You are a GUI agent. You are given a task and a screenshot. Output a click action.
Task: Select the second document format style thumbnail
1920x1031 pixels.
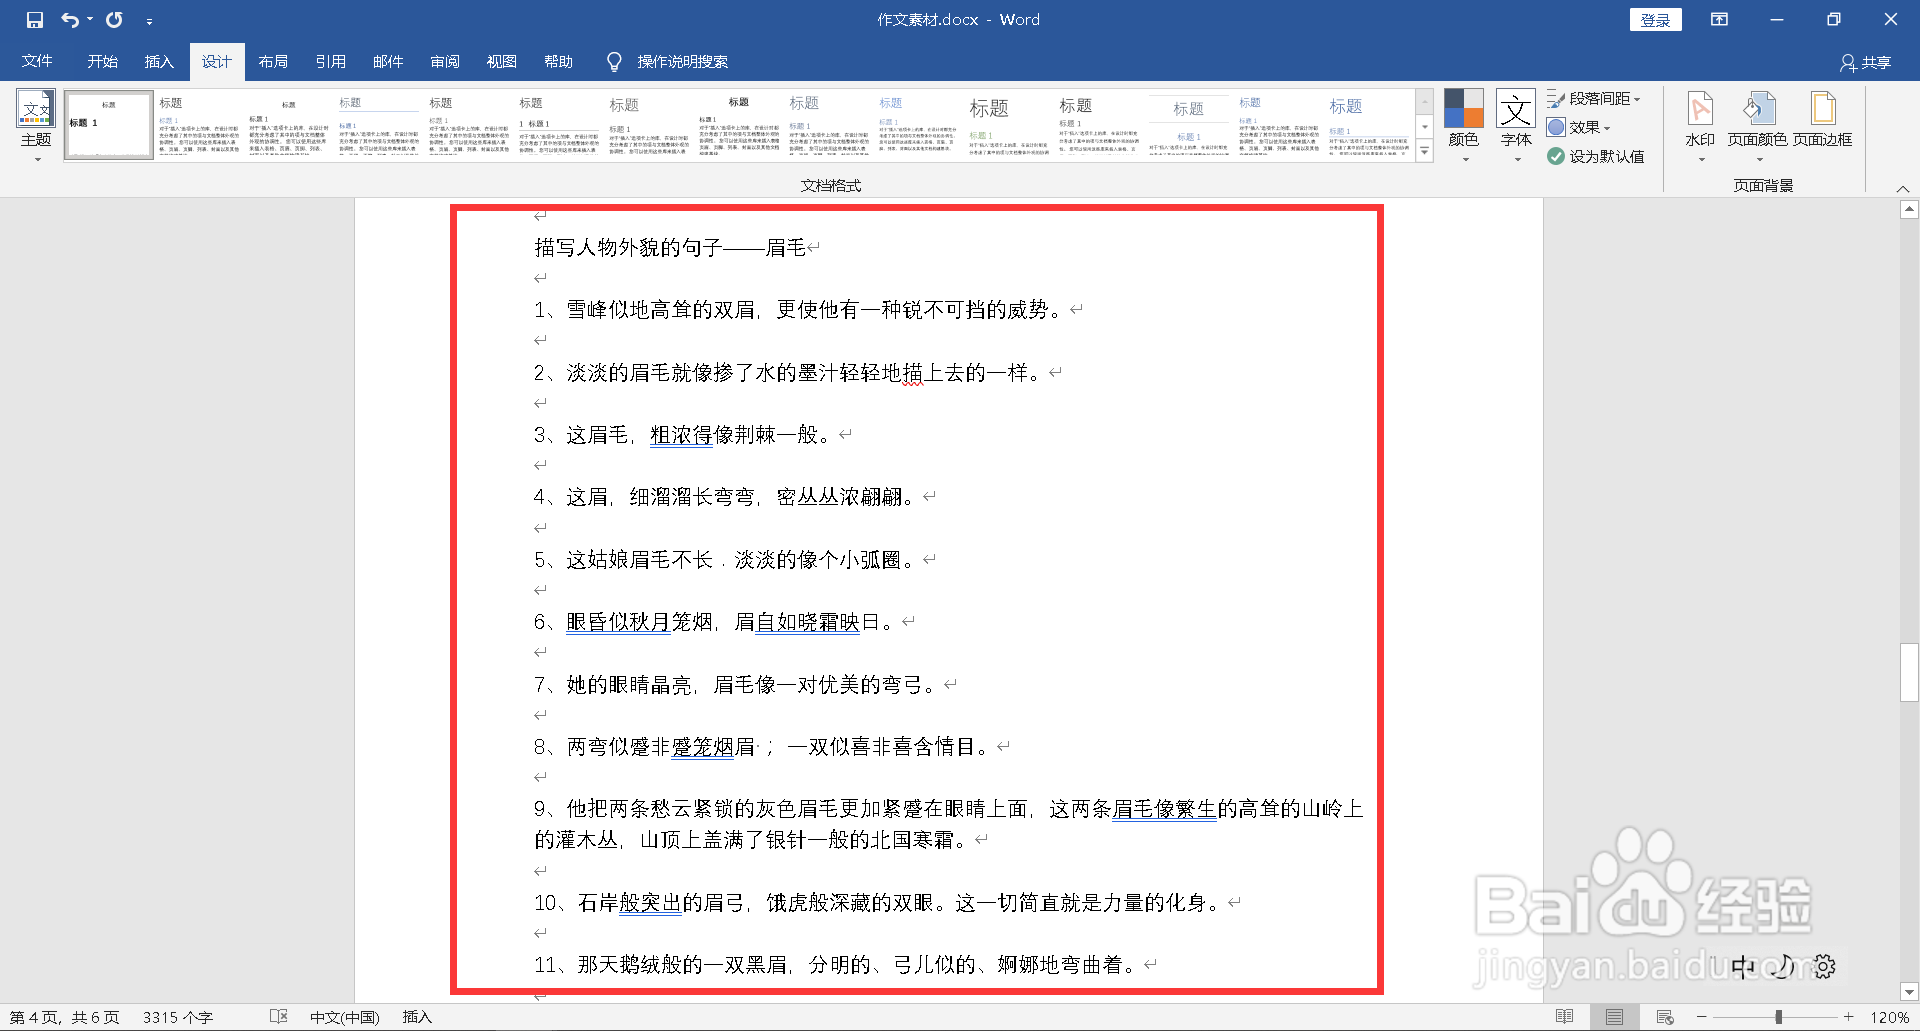[199, 125]
